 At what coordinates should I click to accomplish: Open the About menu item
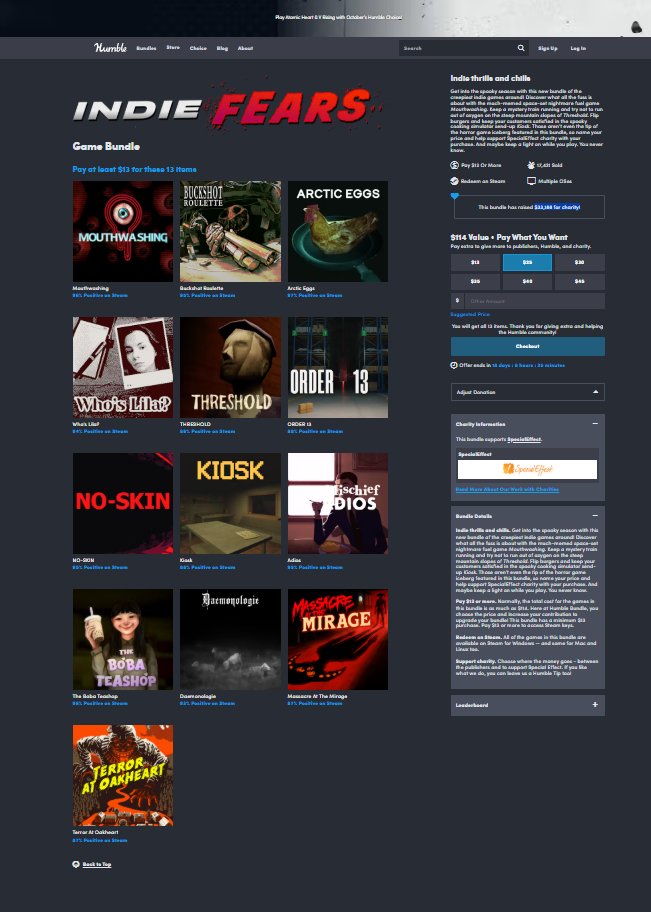[x=245, y=48]
